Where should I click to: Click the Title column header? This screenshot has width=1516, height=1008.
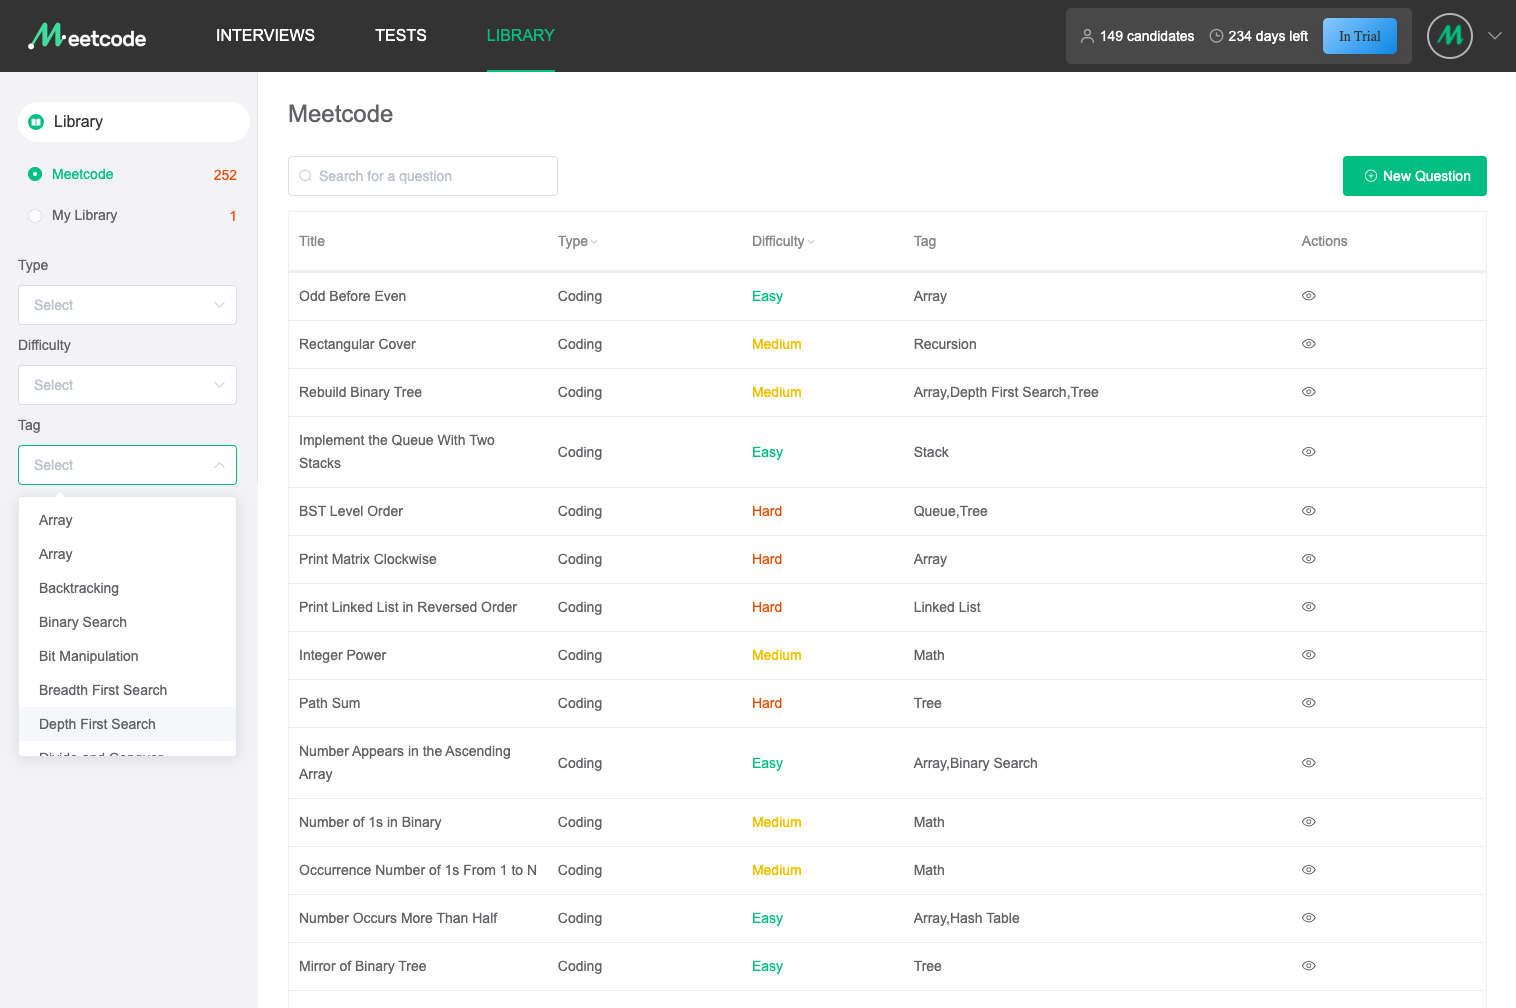tap(312, 241)
